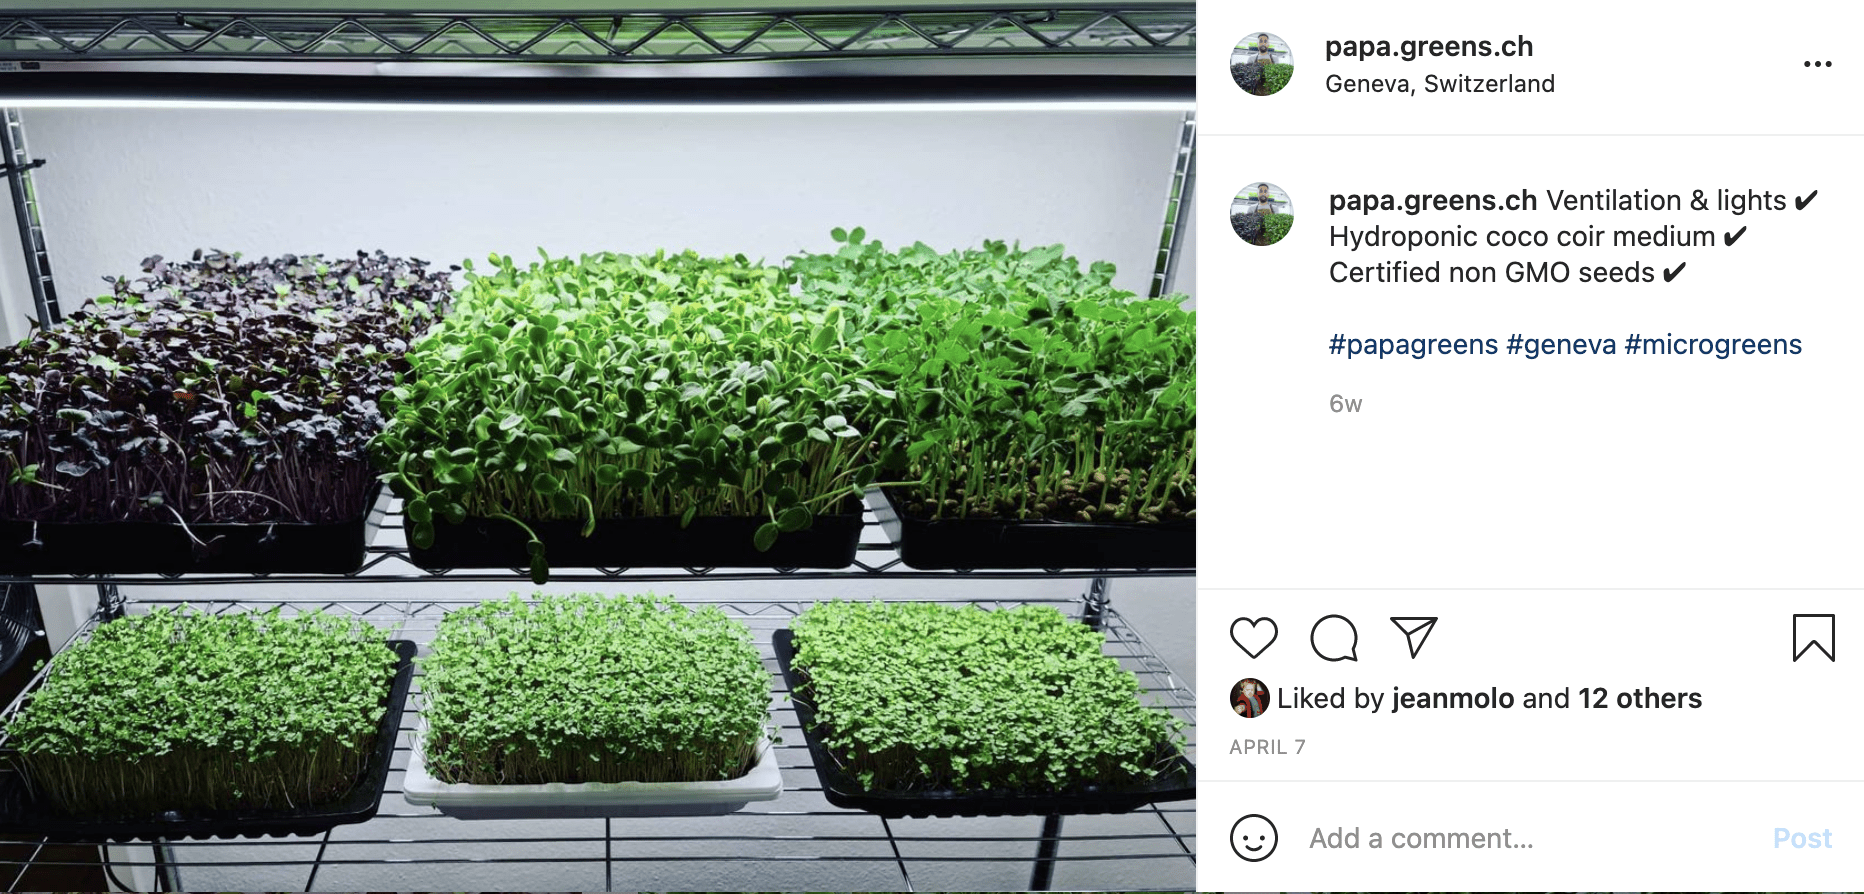Open Geneva, Switzerland location link
The width and height of the screenshot is (1864, 894).
[x=1439, y=84]
